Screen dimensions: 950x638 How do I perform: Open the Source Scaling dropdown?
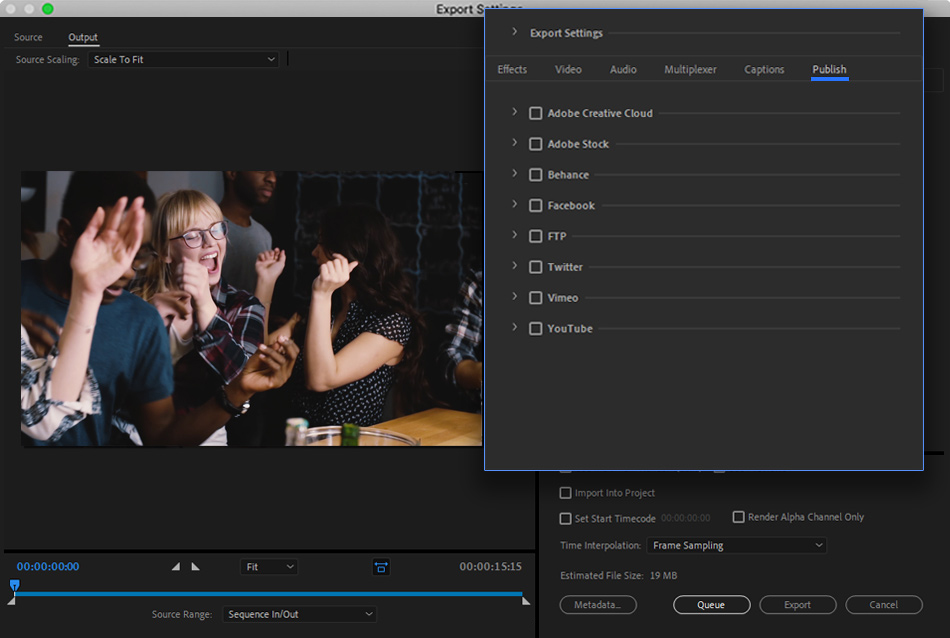tap(184, 60)
